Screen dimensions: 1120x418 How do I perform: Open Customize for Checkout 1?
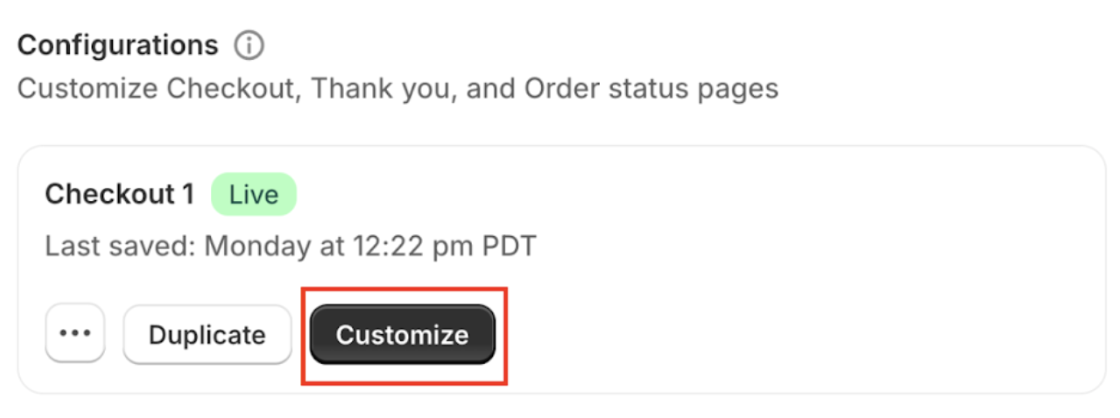(403, 334)
